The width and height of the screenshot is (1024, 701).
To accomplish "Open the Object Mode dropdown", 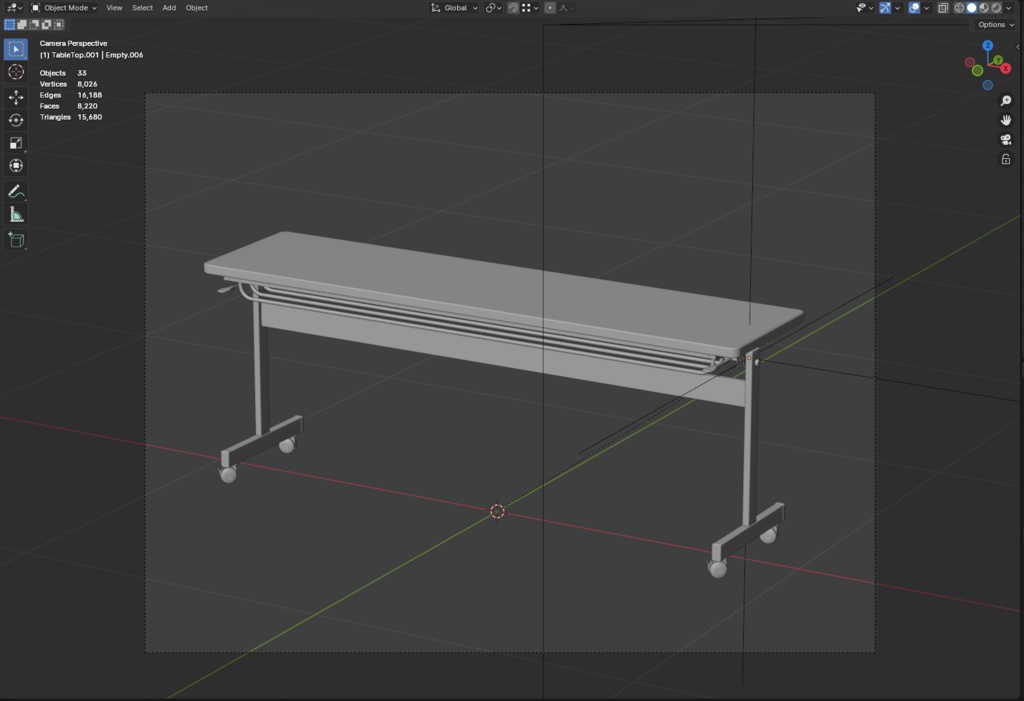I will 64,8.
